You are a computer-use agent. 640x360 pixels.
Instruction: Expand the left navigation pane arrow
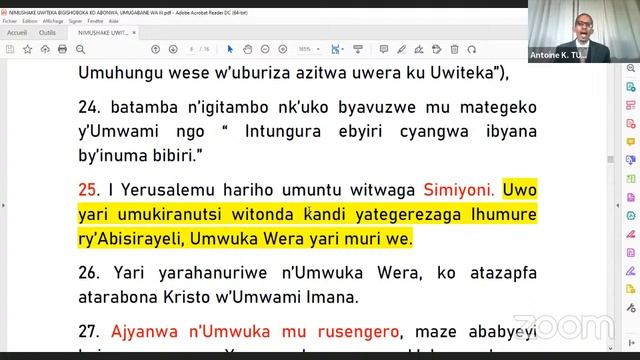pyautogui.click(x=3, y=205)
